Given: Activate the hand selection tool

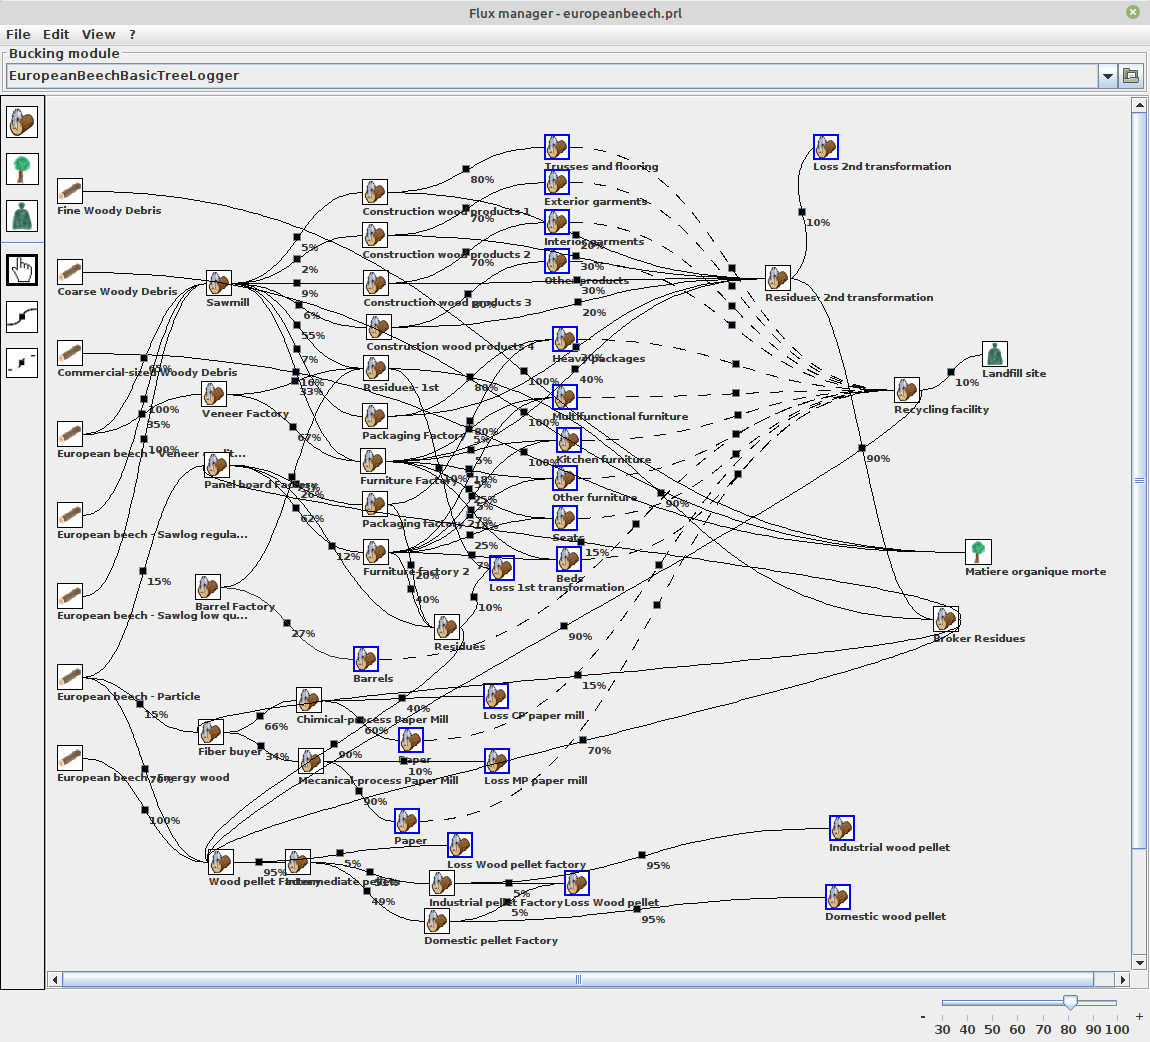Looking at the screenshot, I should (22, 269).
